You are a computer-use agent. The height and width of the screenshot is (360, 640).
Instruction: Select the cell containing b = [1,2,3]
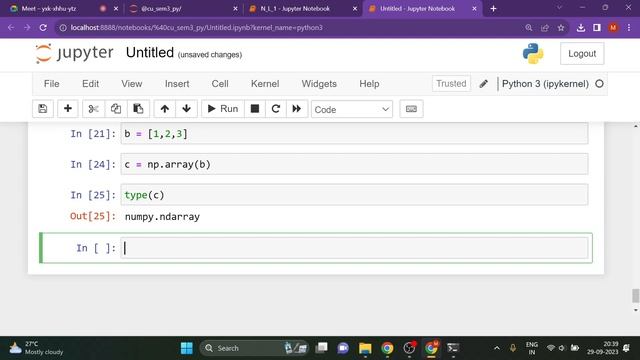pos(354,134)
